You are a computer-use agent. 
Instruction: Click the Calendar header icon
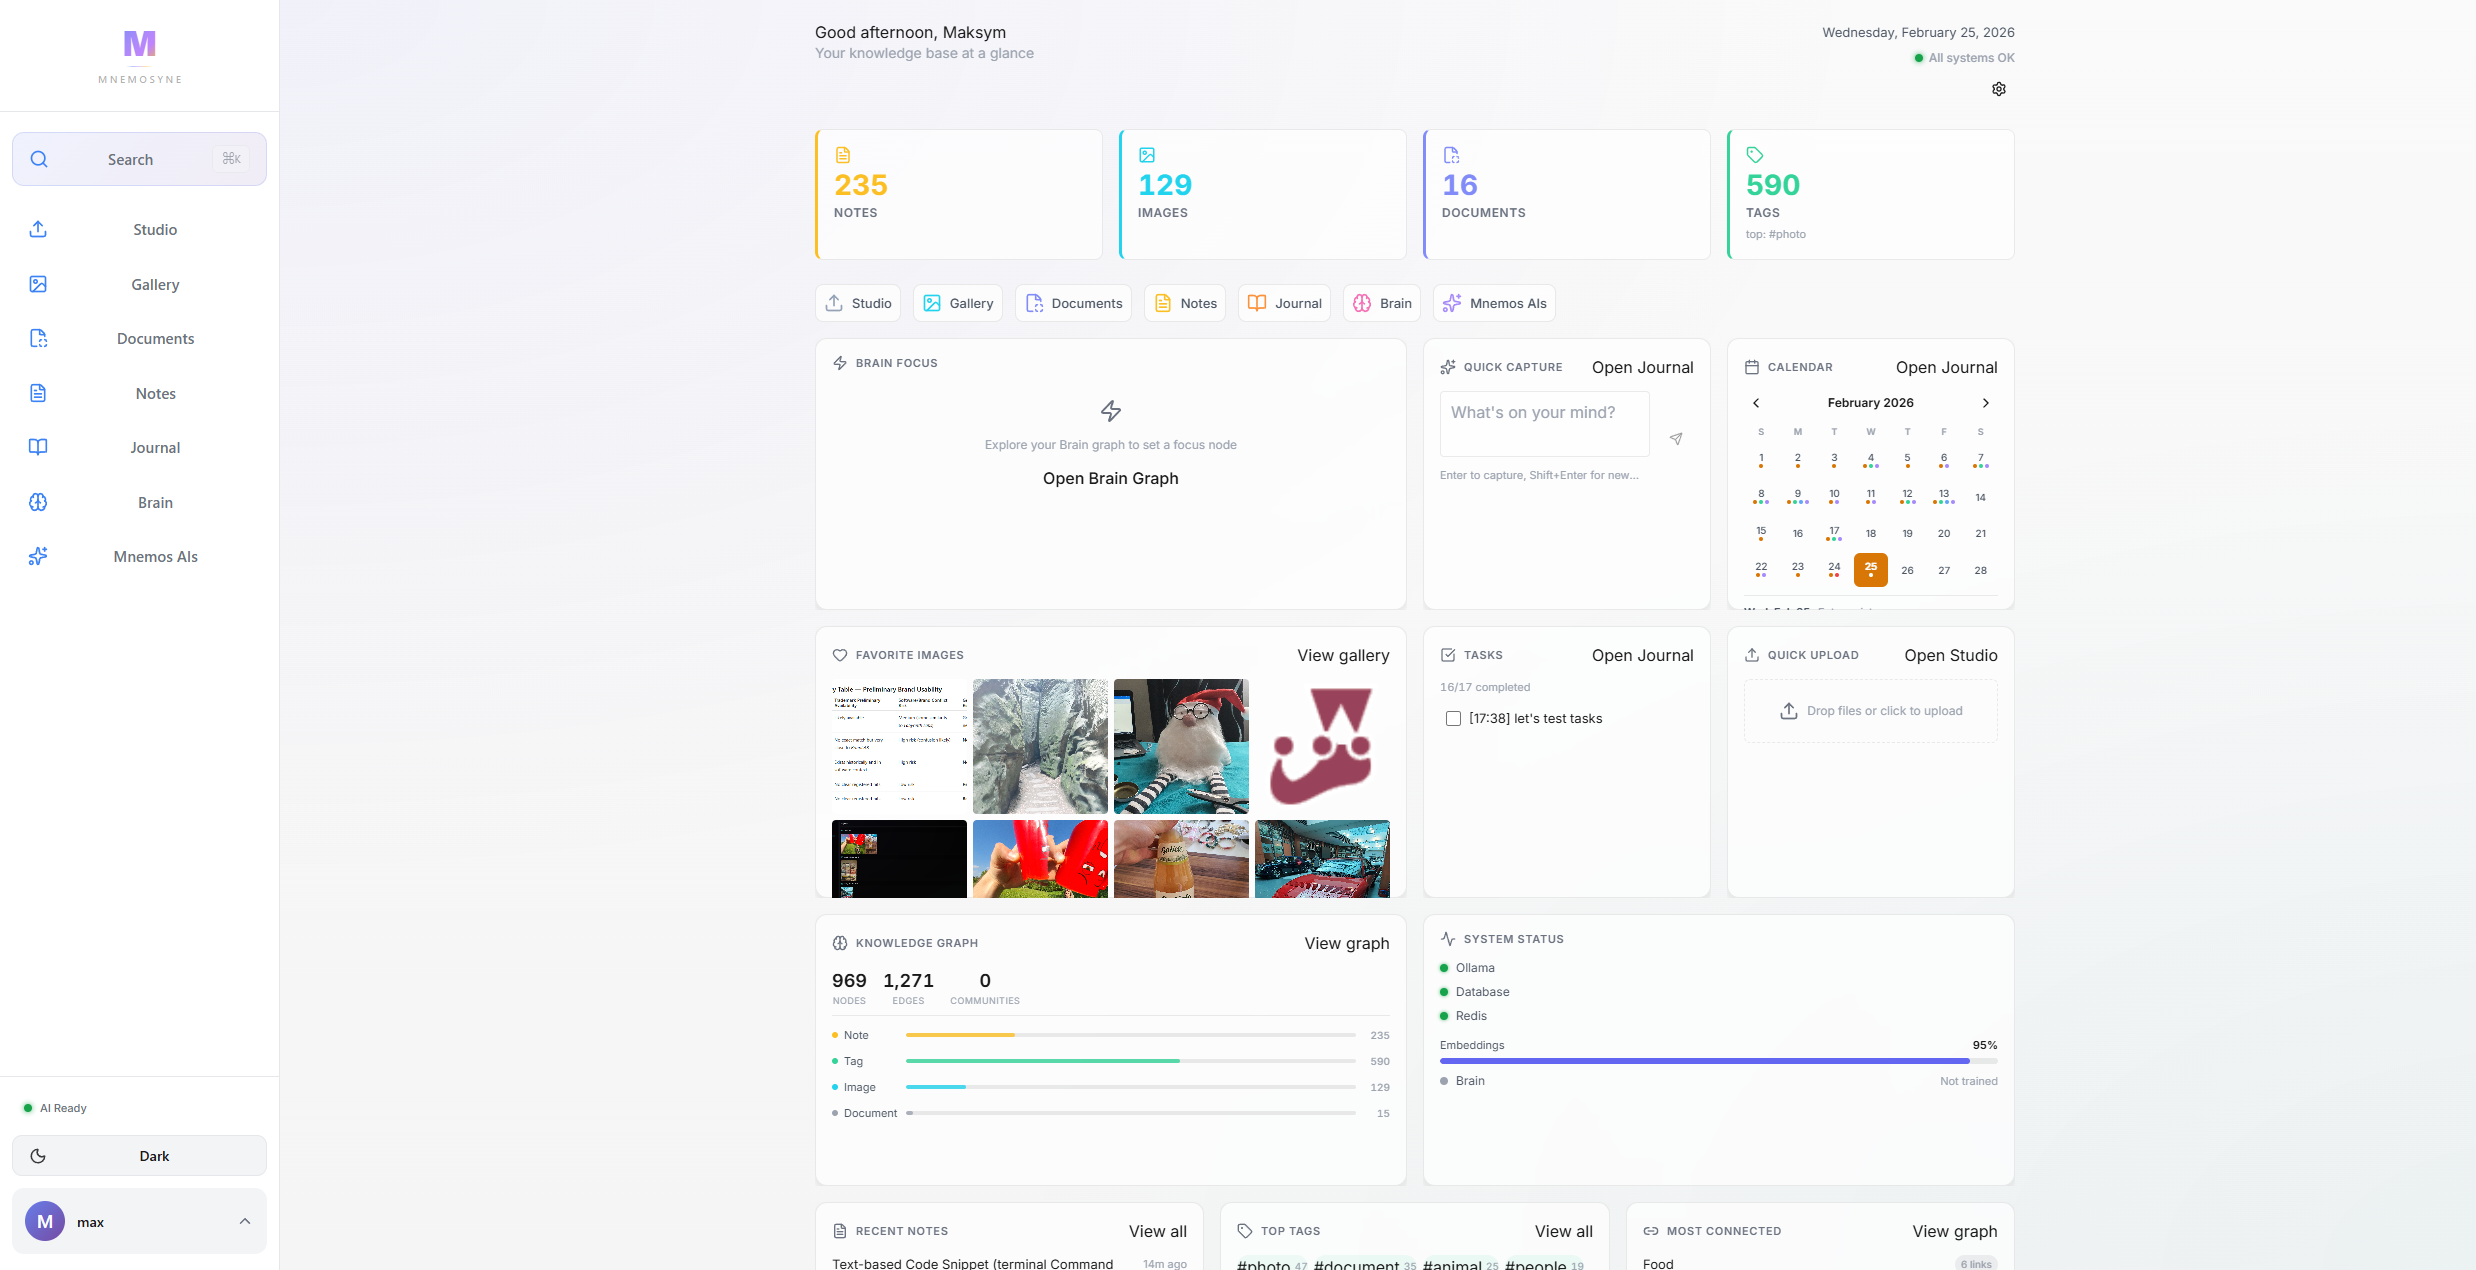point(1752,367)
